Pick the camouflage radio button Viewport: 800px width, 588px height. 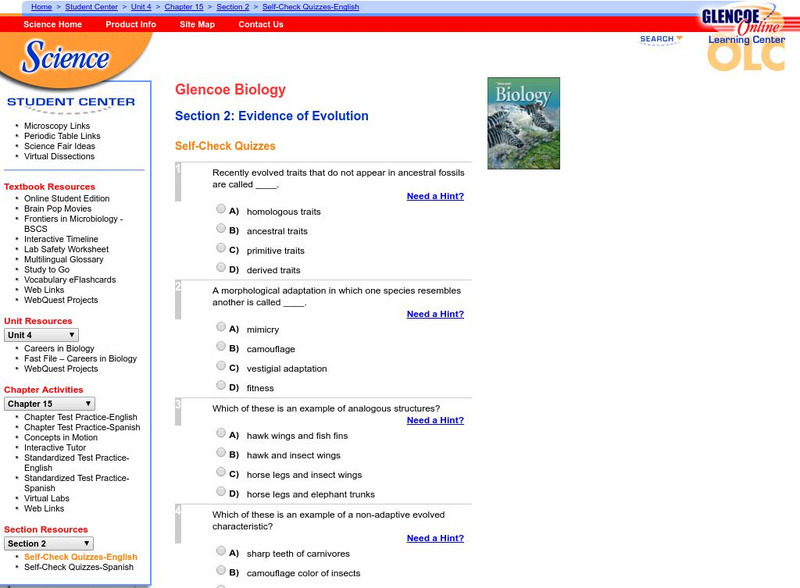221,346
